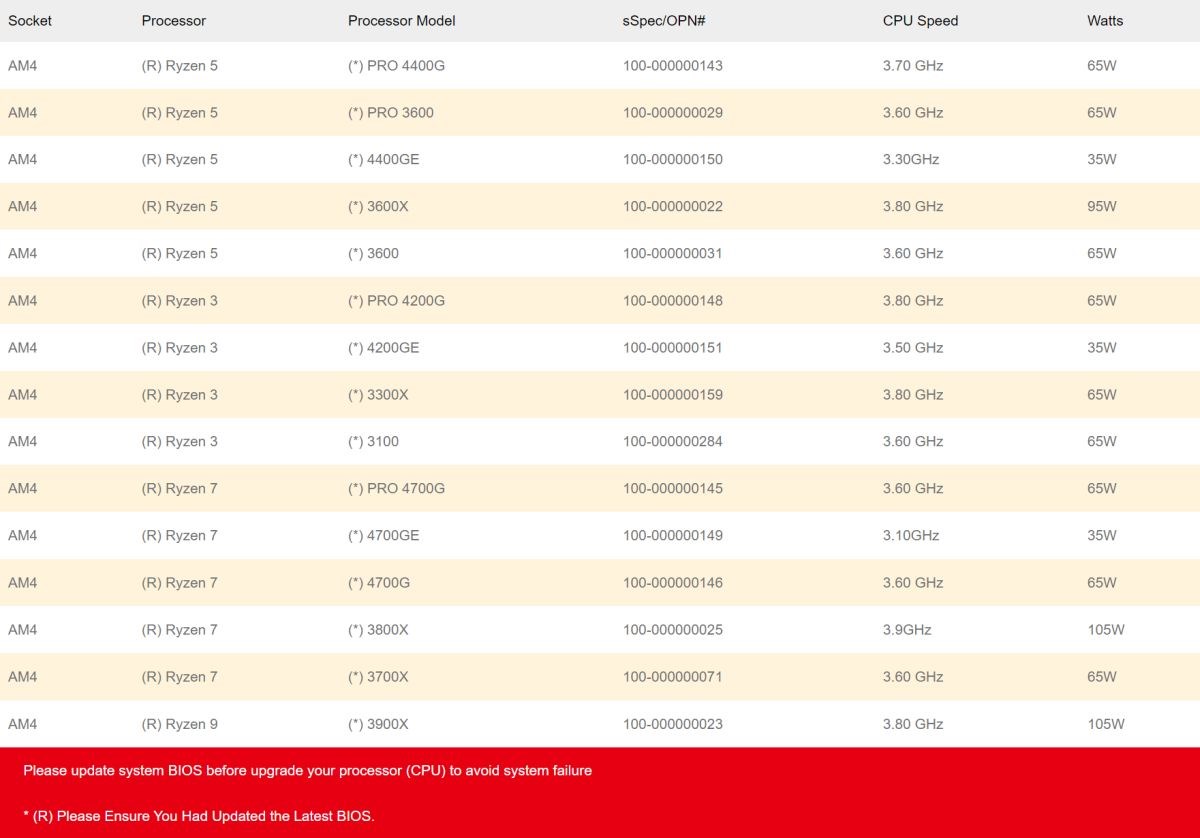Click the BIOS update warning message

(x=307, y=771)
